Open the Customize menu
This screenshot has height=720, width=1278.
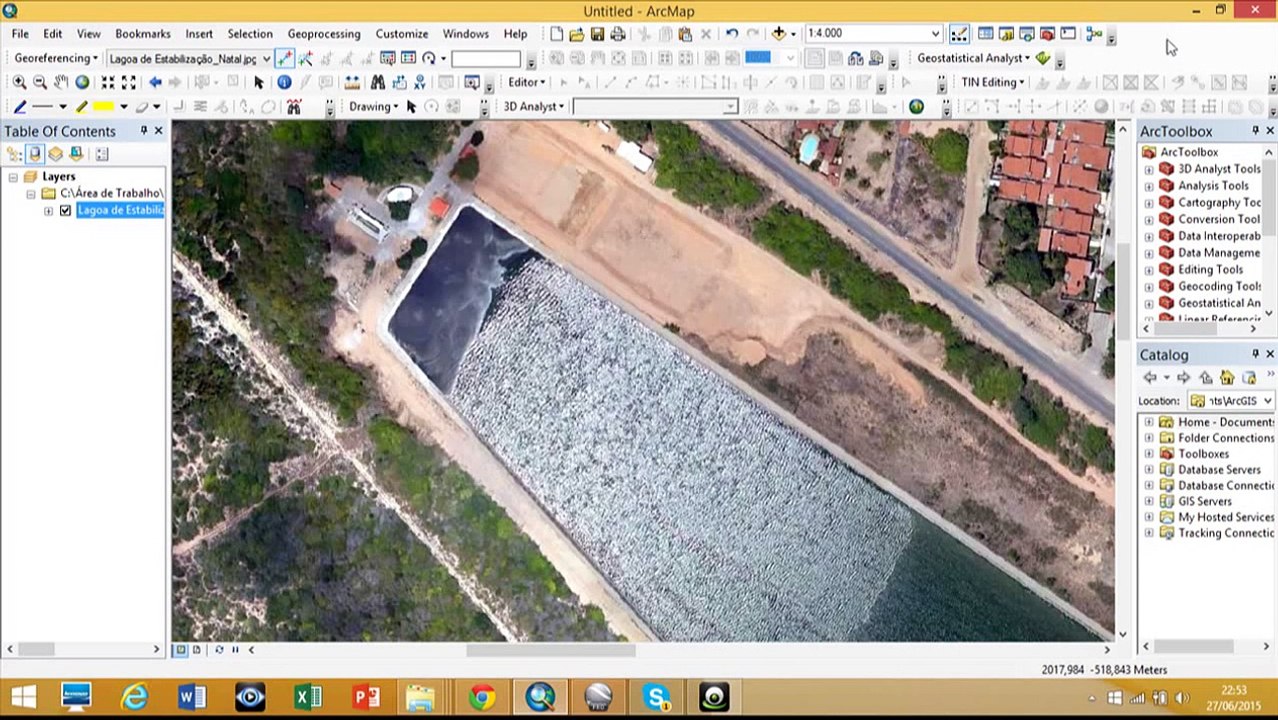coord(401,33)
